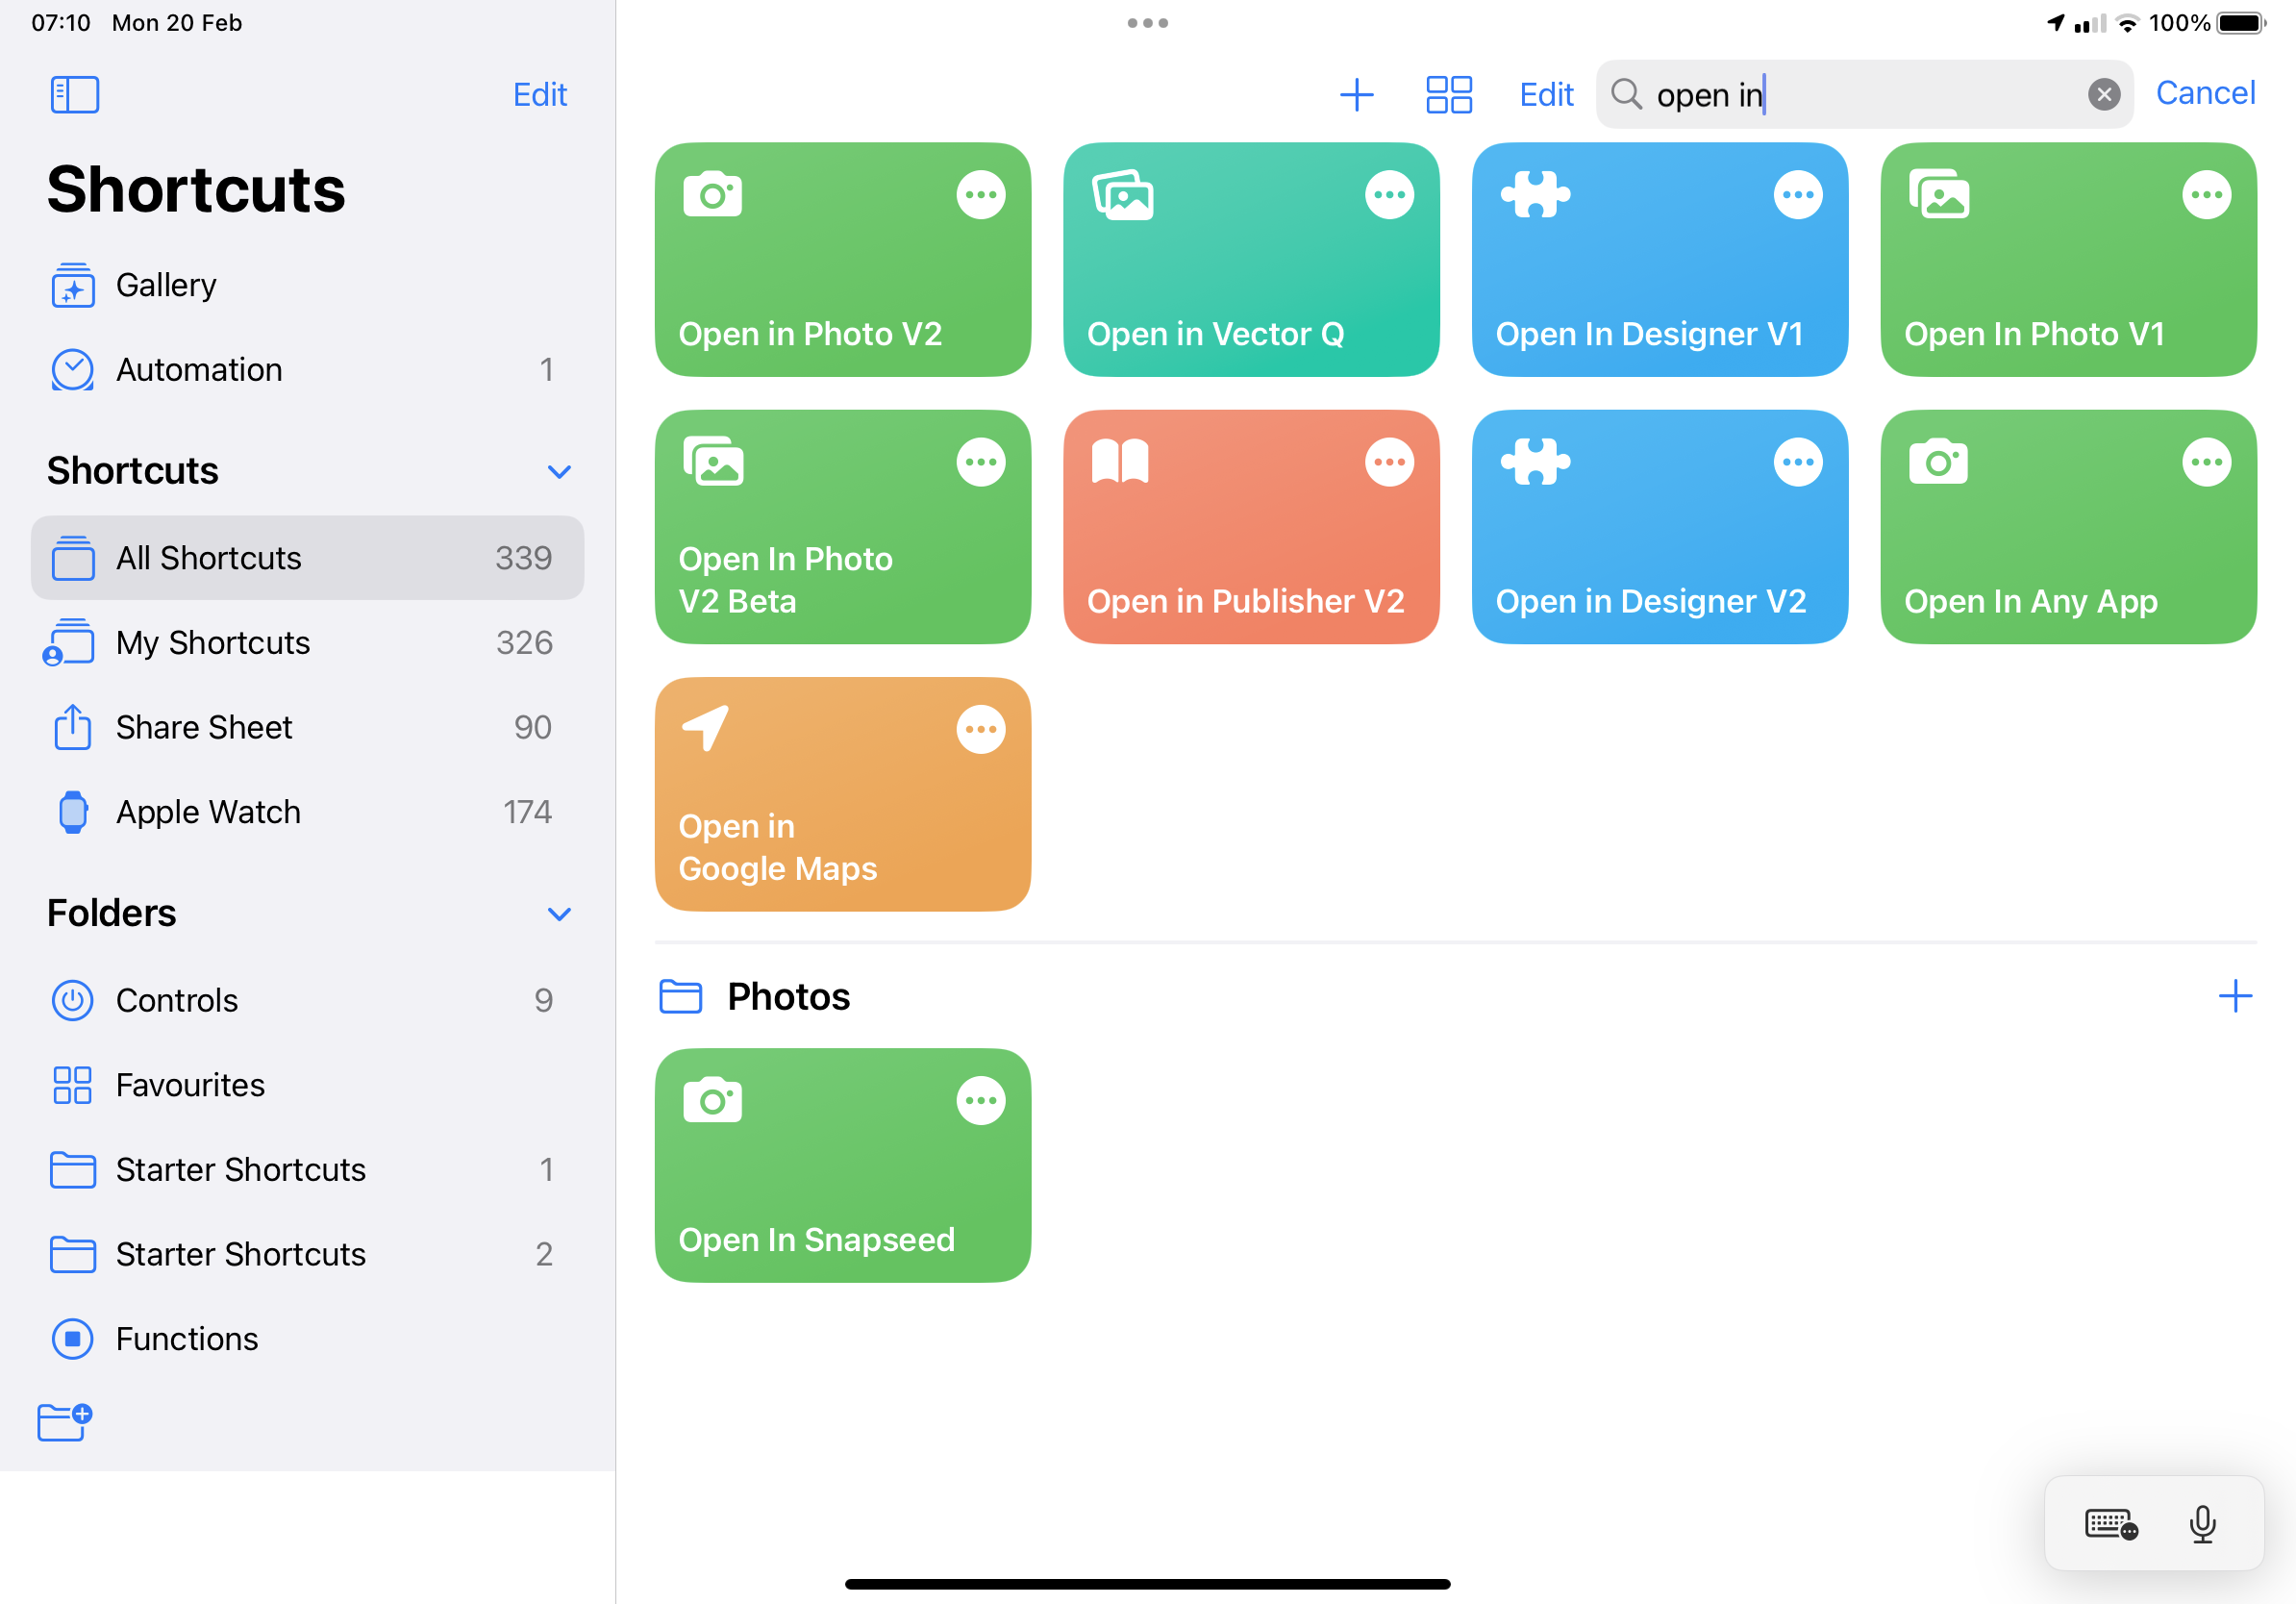The height and width of the screenshot is (1604, 2296).
Task: Open Starter Shortcuts folder with 2 items
Action: click(307, 1254)
